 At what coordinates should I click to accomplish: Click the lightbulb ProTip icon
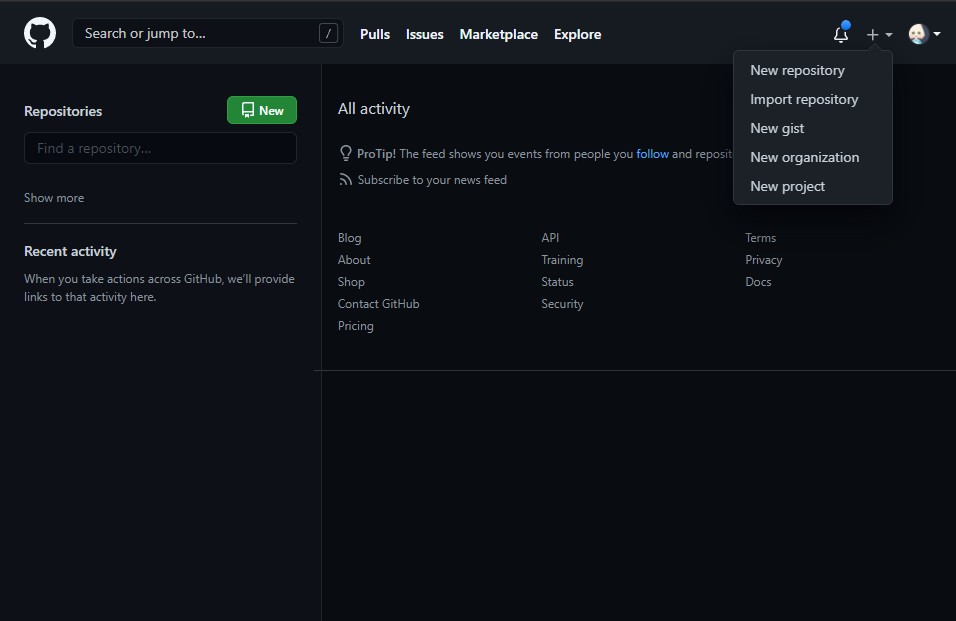click(x=346, y=154)
